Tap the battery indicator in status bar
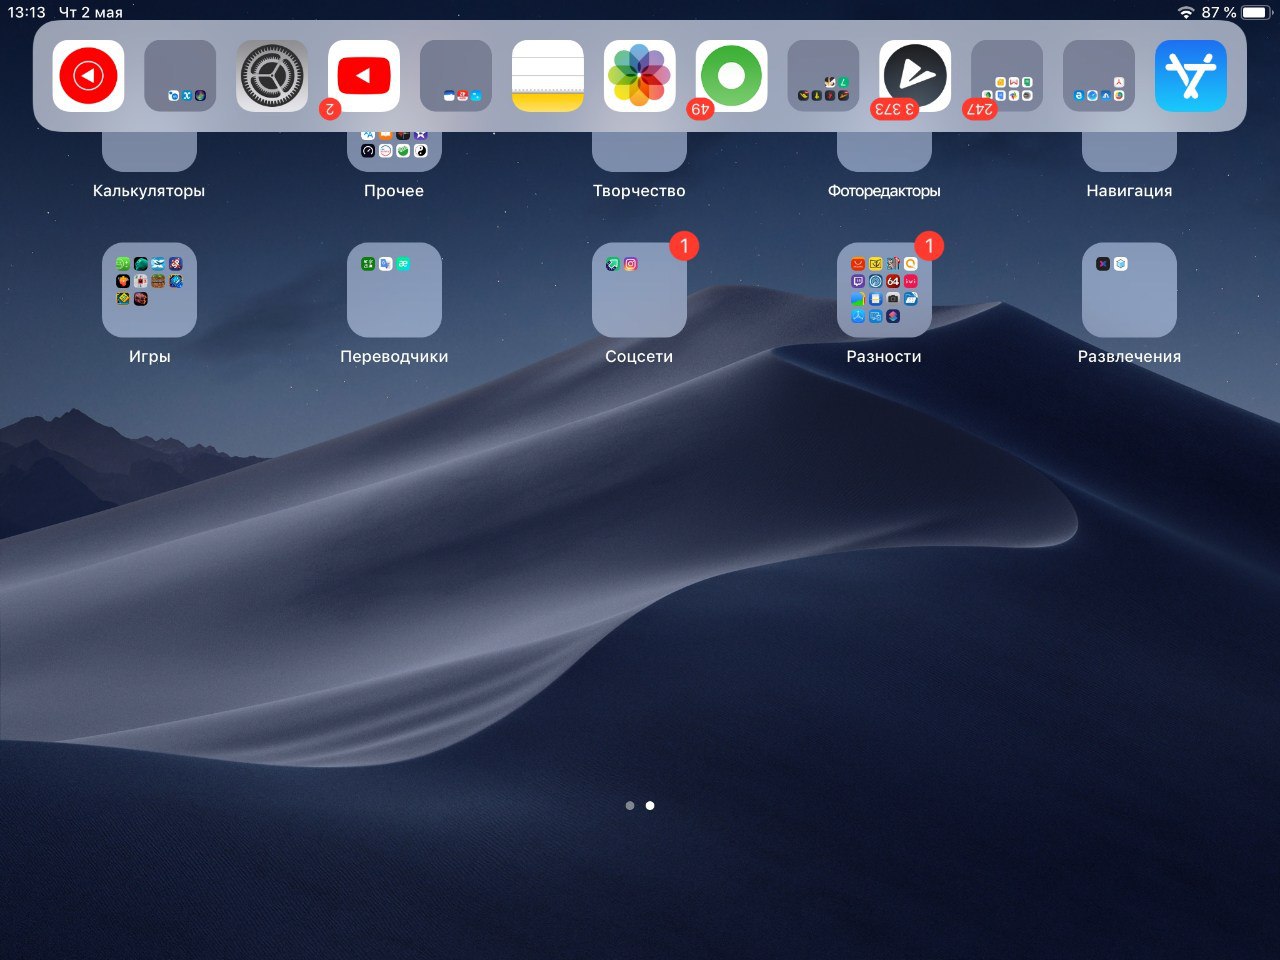This screenshot has width=1280, height=960. tap(1256, 12)
